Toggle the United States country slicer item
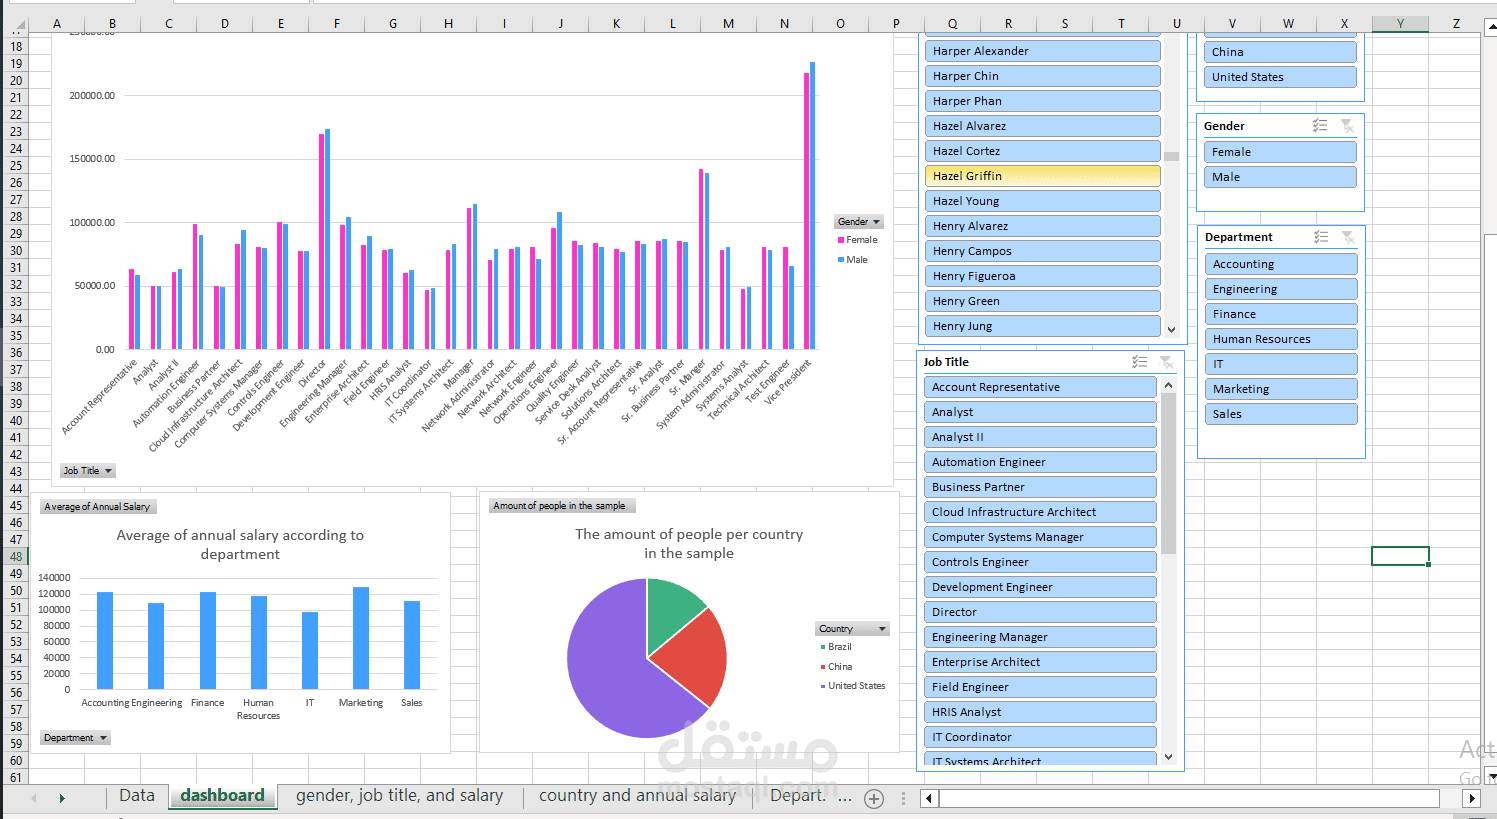Screen dimensions: 1497x819 (1281, 77)
